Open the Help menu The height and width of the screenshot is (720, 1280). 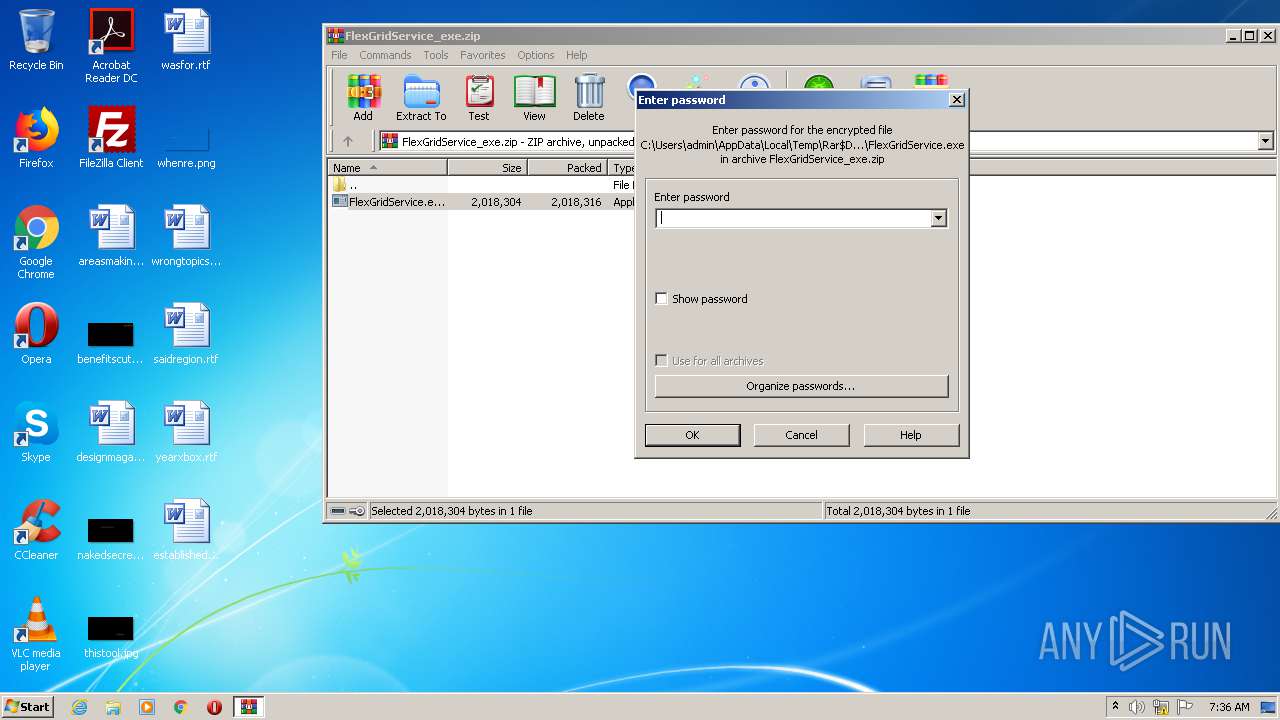577,55
